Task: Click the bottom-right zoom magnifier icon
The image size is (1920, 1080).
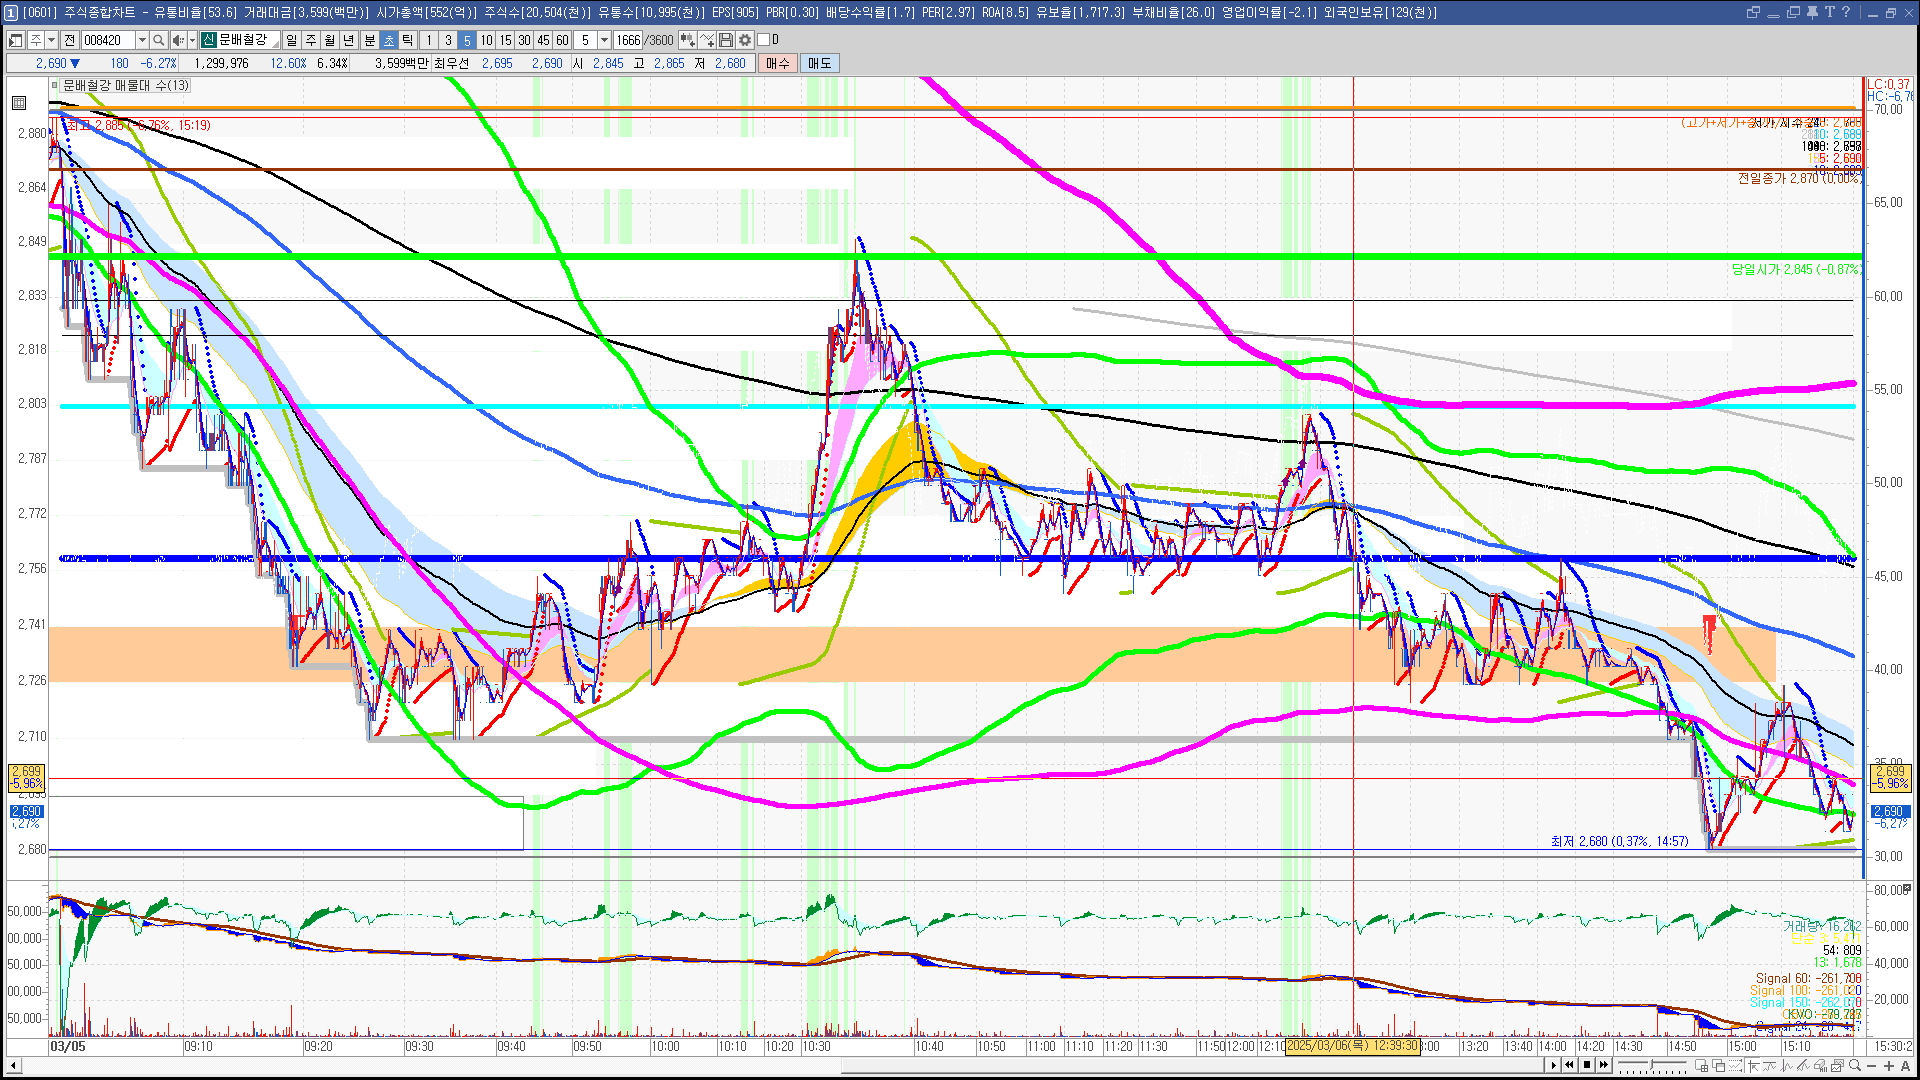Action: point(1855,1065)
